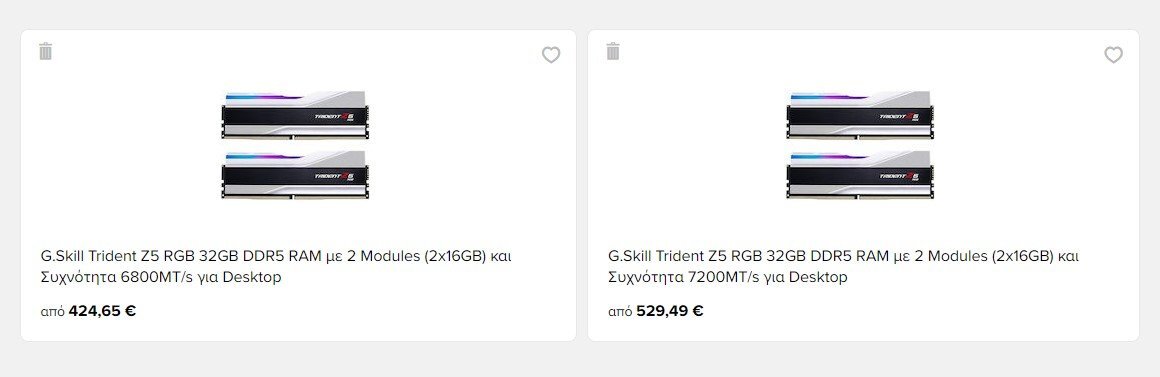The image size is (1160, 377).
Task: Click the "Συχνότητα 6800MT/s για Desktop" text line
Action: [x=161, y=278]
